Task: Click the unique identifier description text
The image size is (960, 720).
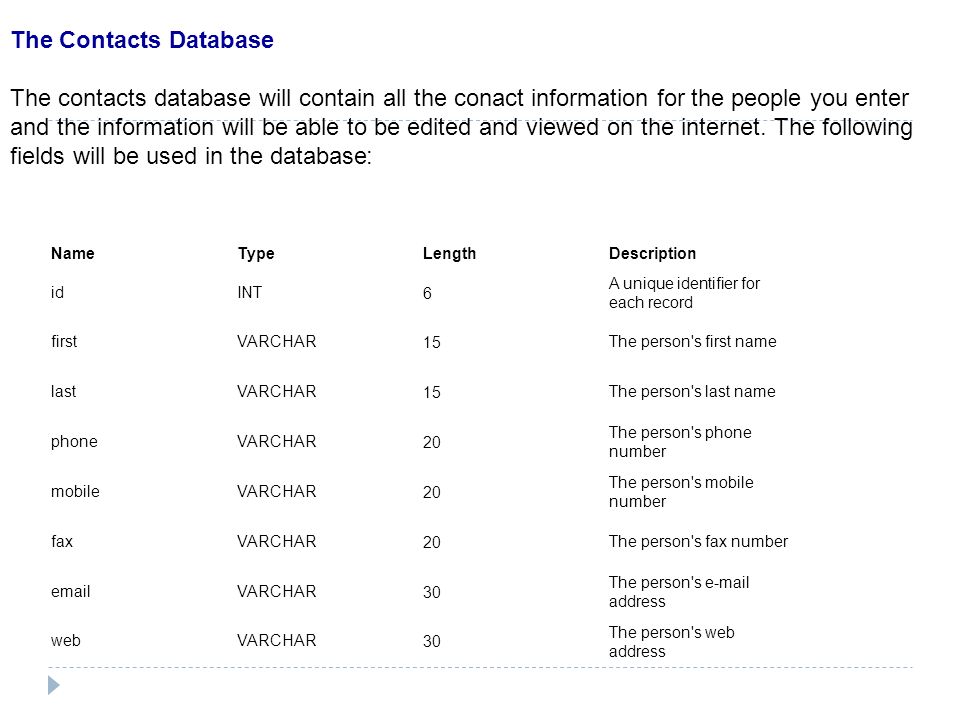Action: [684, 293]
